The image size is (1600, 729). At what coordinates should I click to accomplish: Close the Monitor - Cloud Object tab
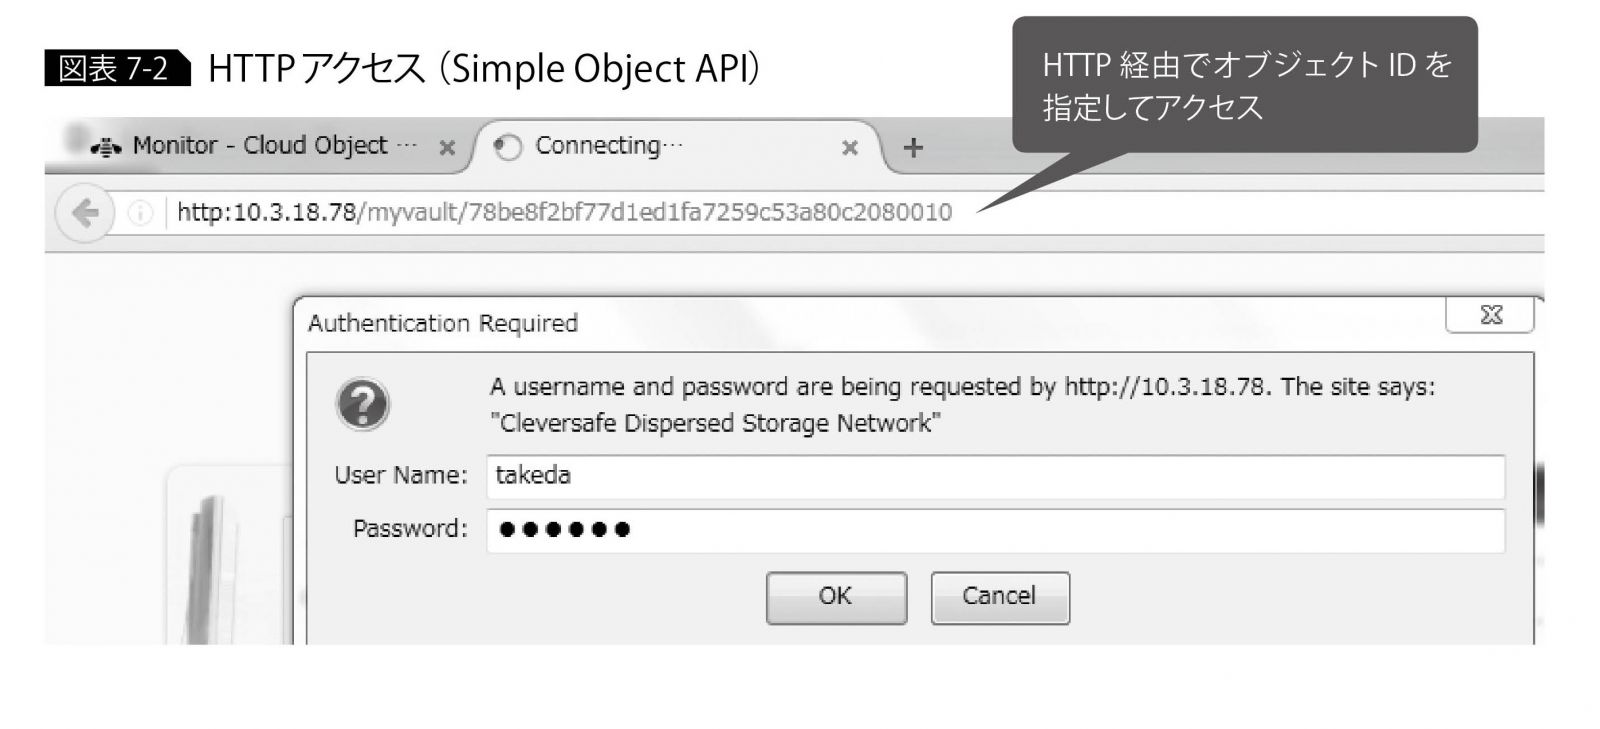pyautogui.click(x=447, y=148)
